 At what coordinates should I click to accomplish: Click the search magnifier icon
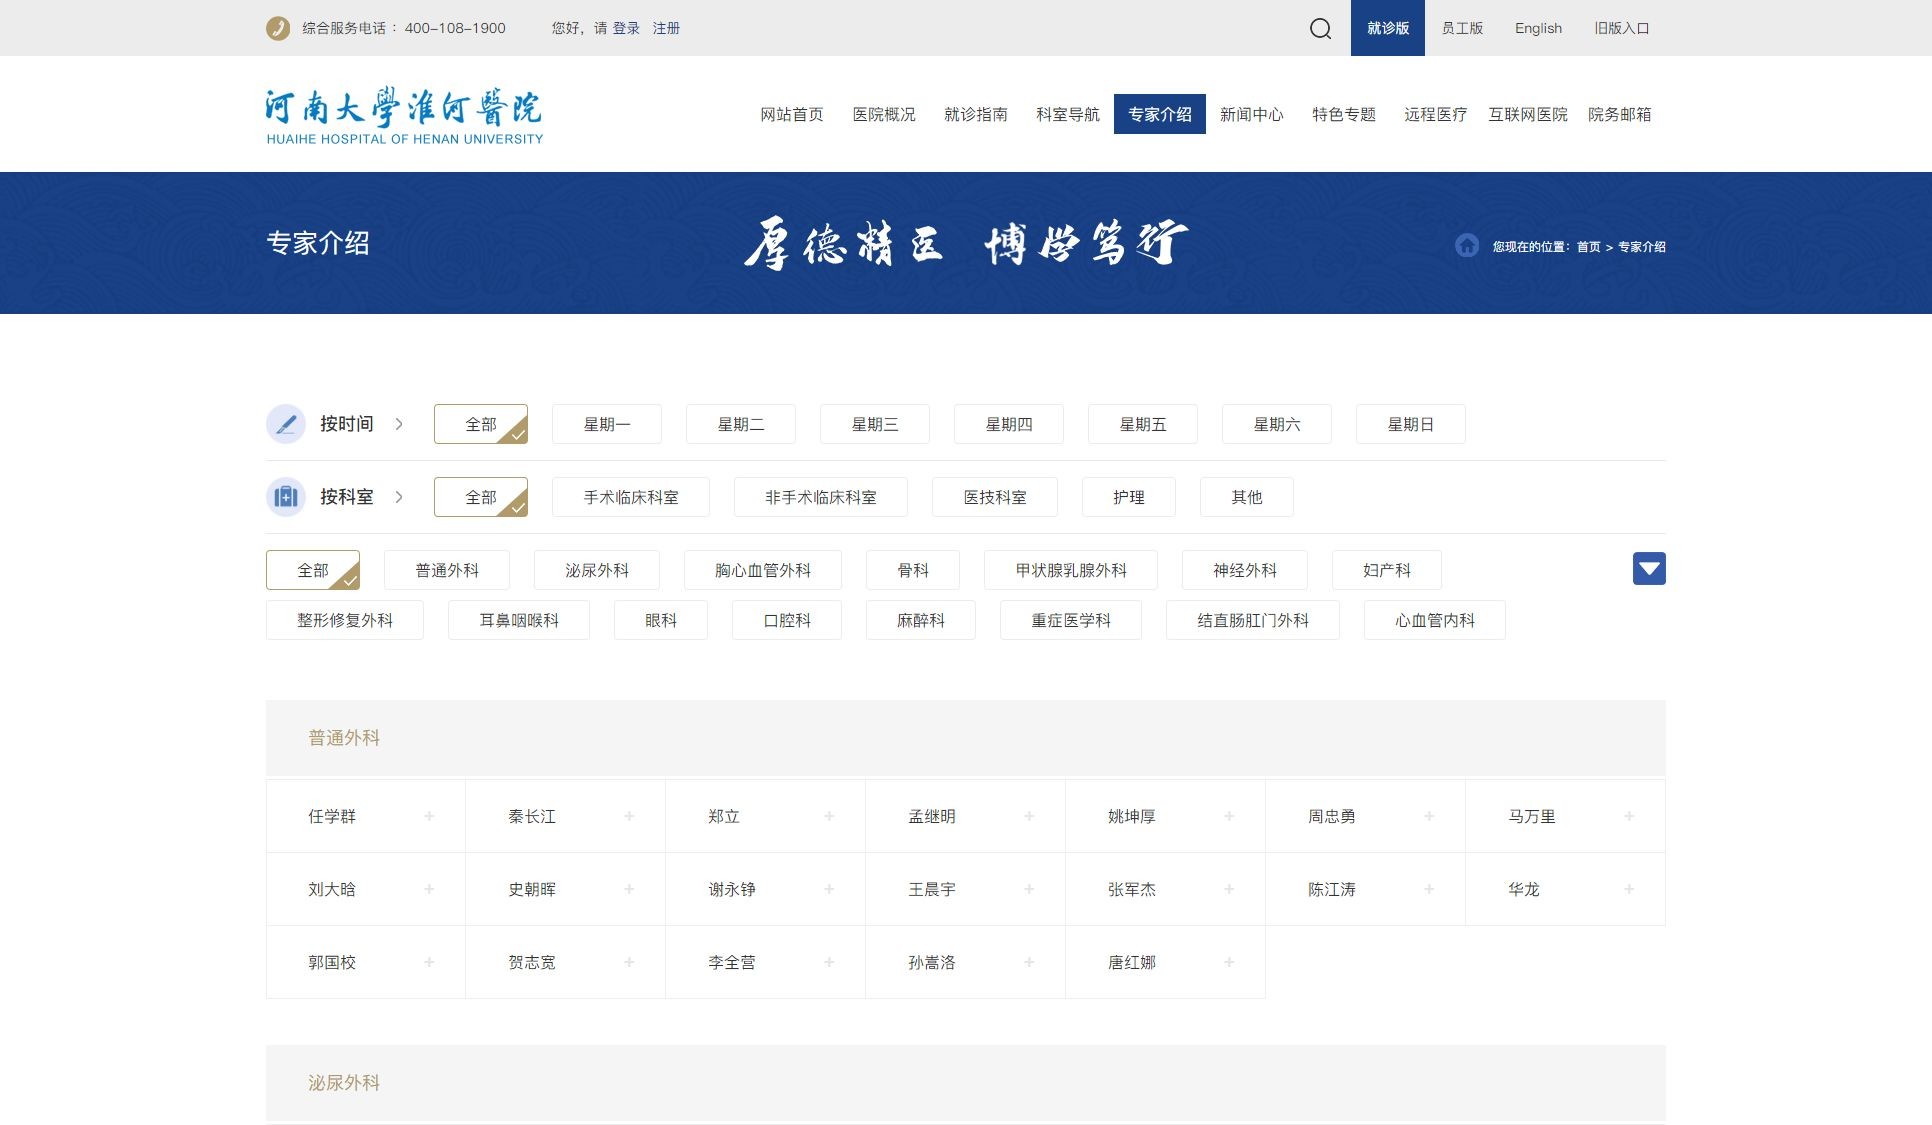[x=1320, y=28]
